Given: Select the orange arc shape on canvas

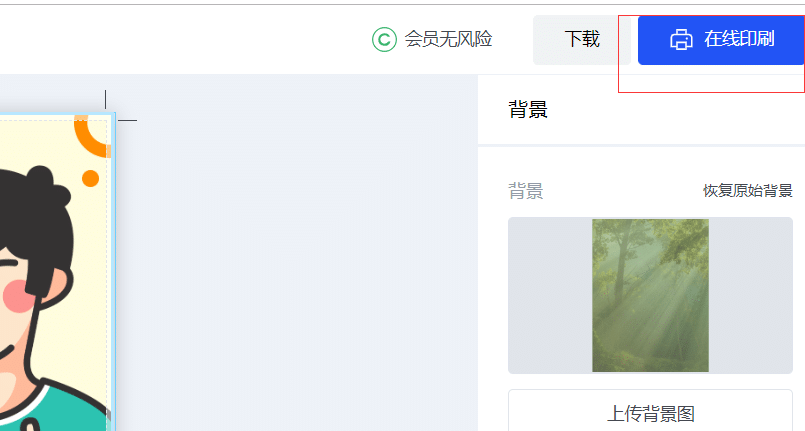Looking at the screenshot, I should (x=91, y=136).
